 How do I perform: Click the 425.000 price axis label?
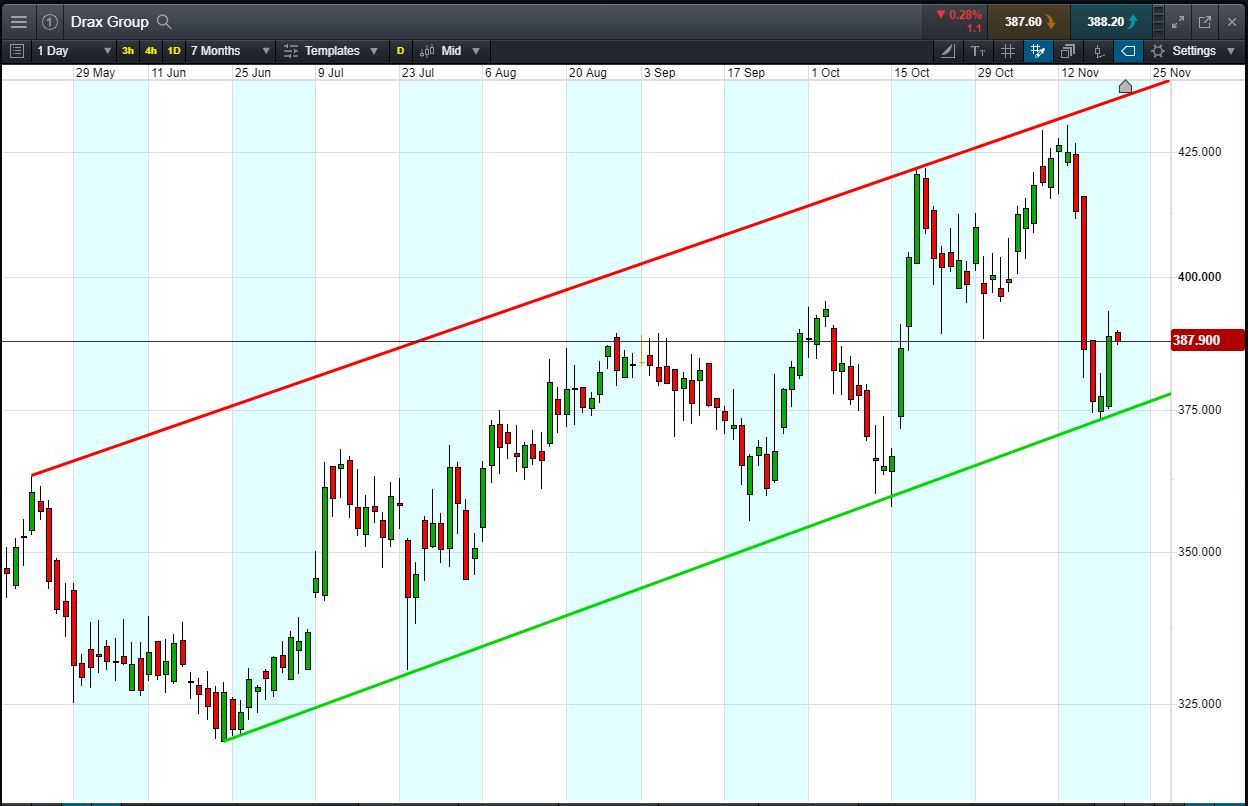point(1198,152)
